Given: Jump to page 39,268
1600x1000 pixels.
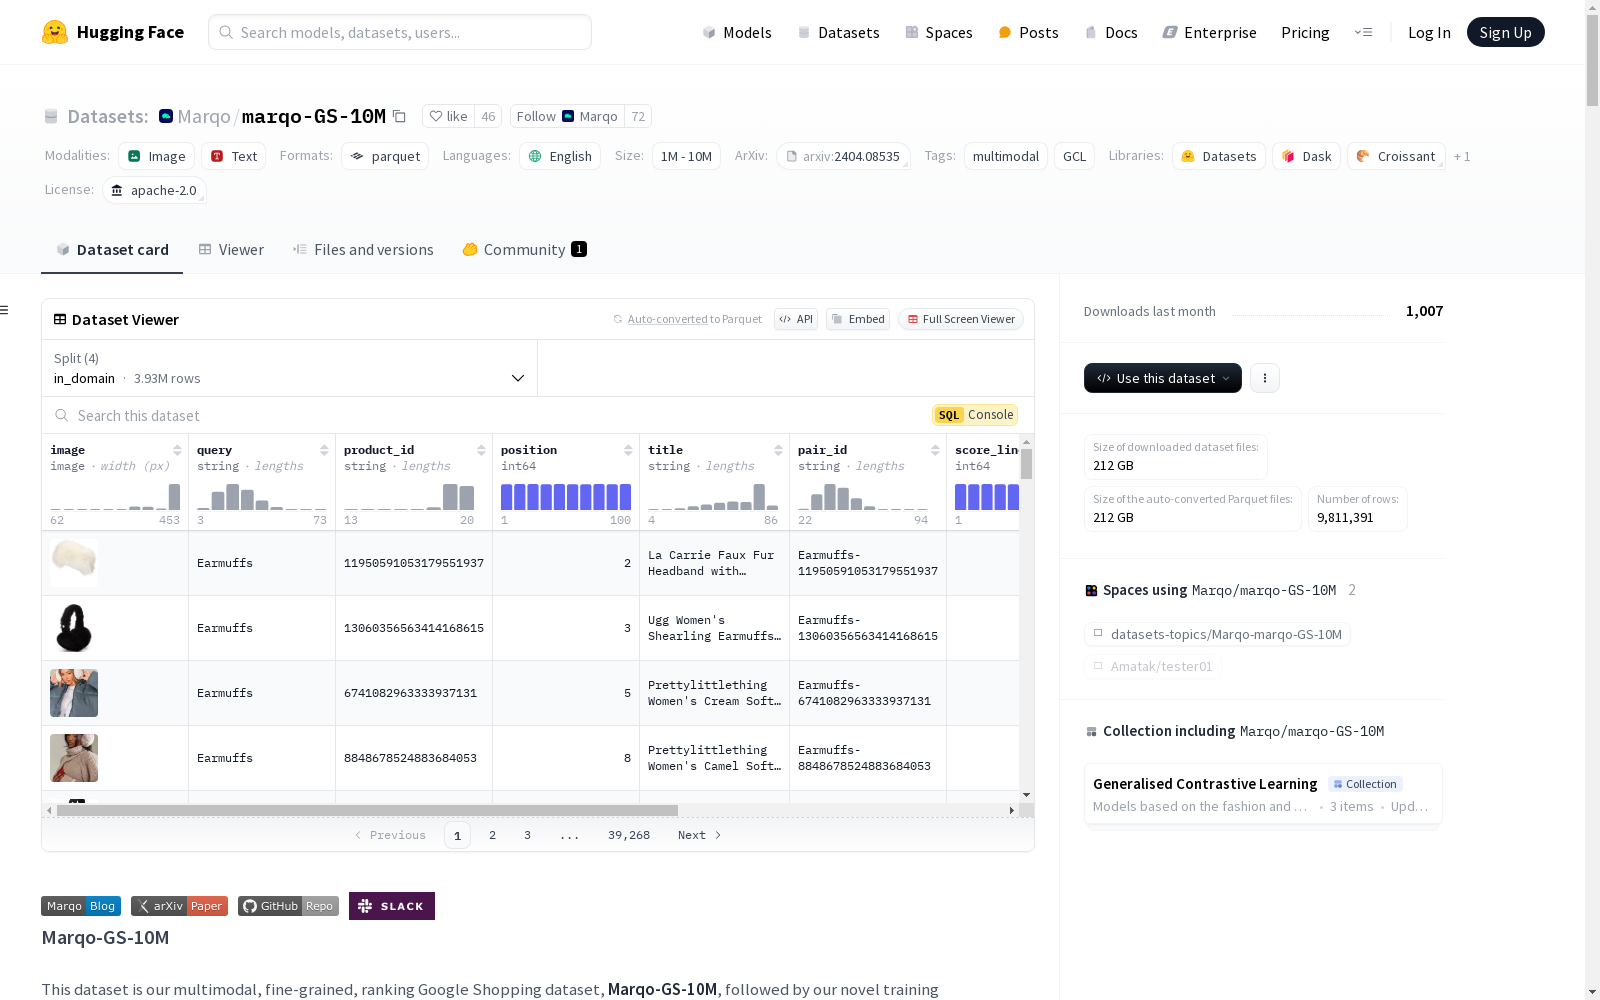Looking at the screenshot, I should [629, 835].
